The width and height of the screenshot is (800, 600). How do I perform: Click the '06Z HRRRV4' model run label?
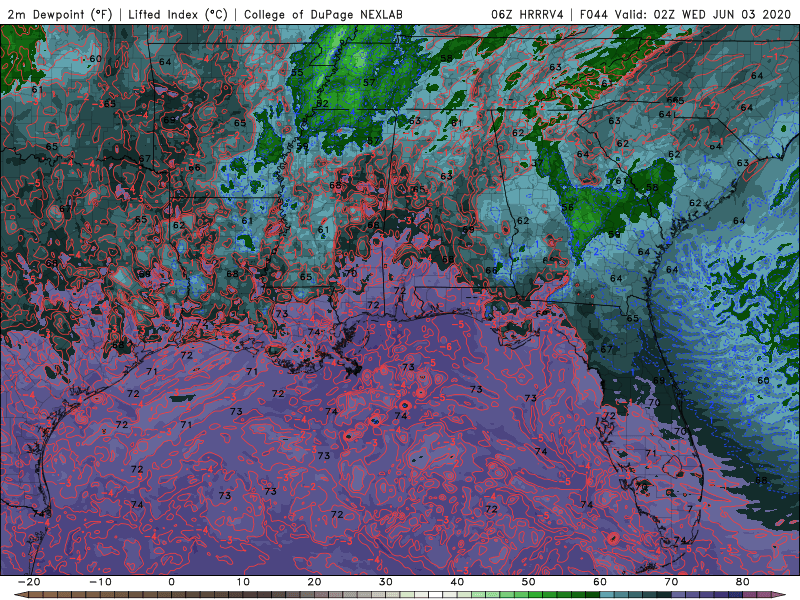tap(527, 14)
